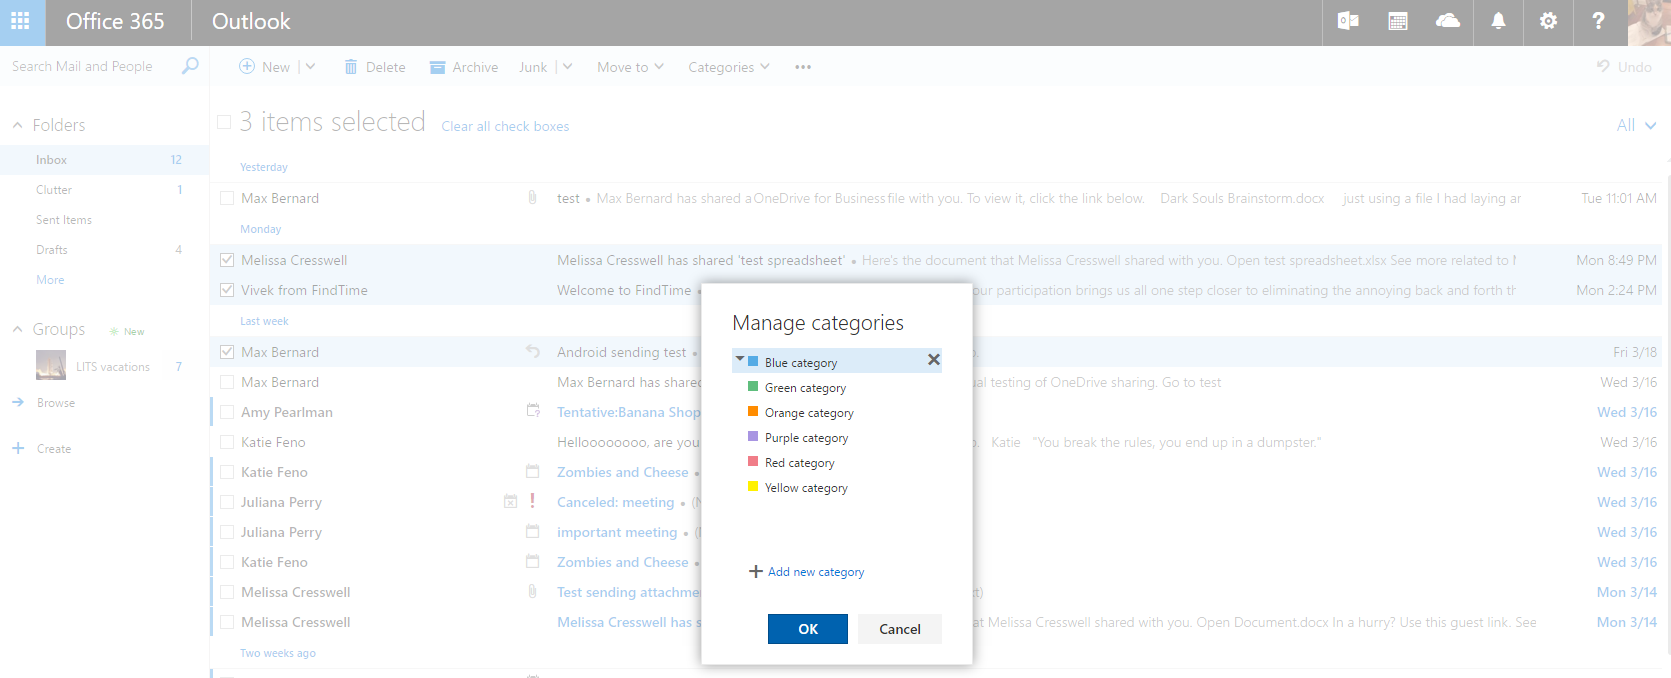The image size is (1671, 678).
Task: Open the OneDrive cloud icon
Action: click(1448, 21)
